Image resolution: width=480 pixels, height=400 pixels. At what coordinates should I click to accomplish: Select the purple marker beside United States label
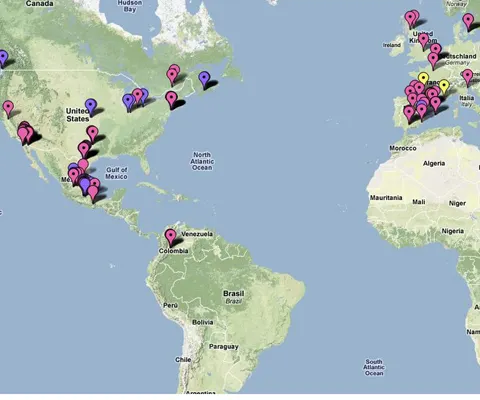point(91,106)
